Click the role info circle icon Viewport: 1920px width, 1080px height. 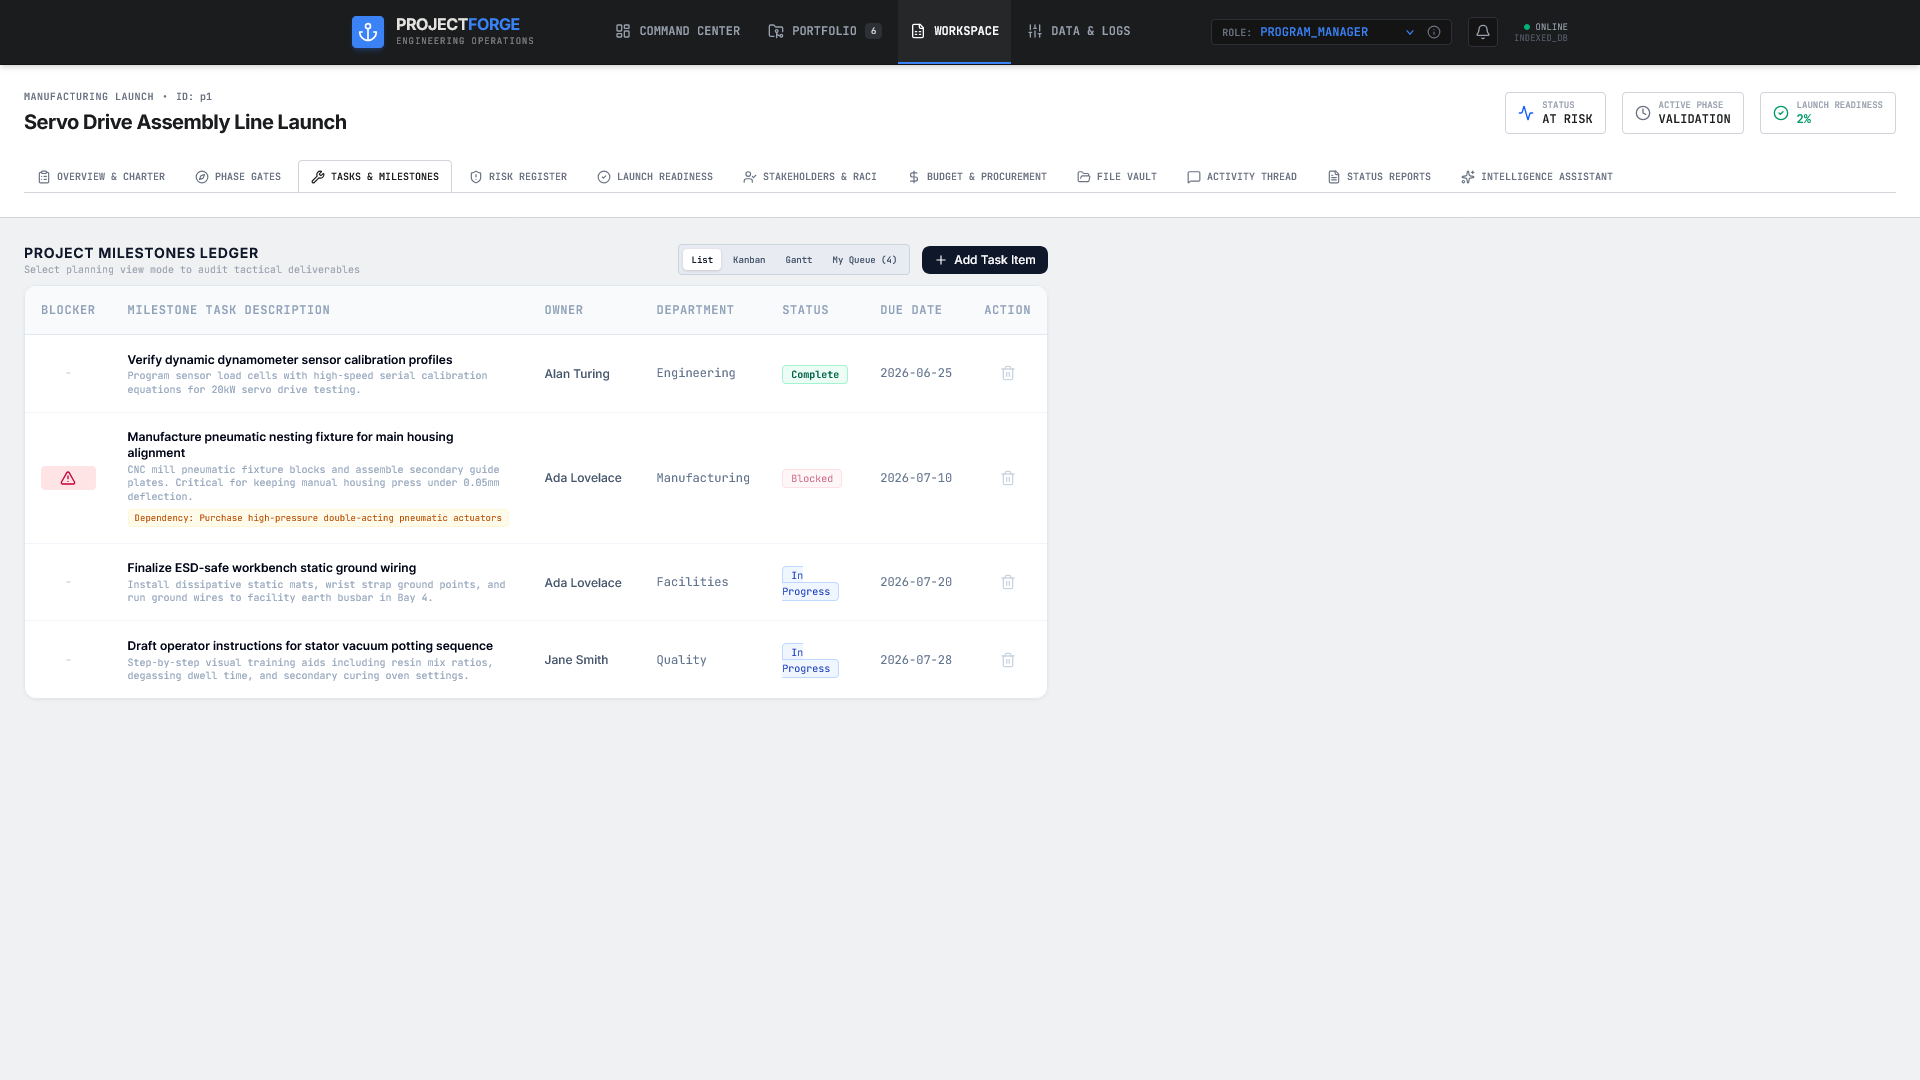1434,32
